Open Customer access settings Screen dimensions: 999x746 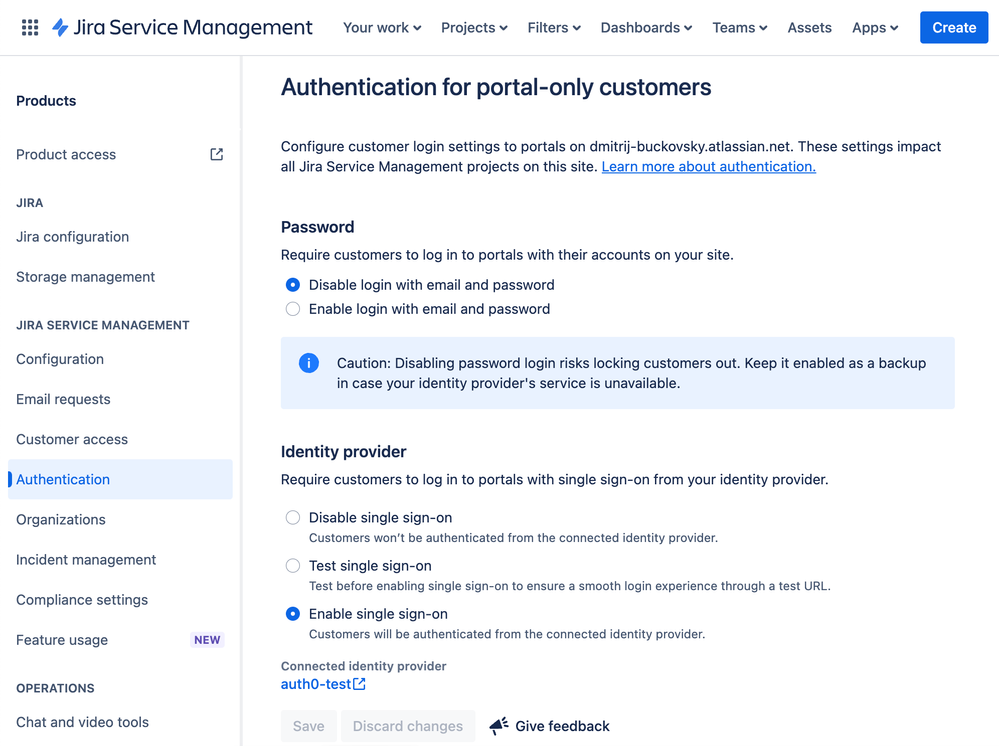click(120, 439)
